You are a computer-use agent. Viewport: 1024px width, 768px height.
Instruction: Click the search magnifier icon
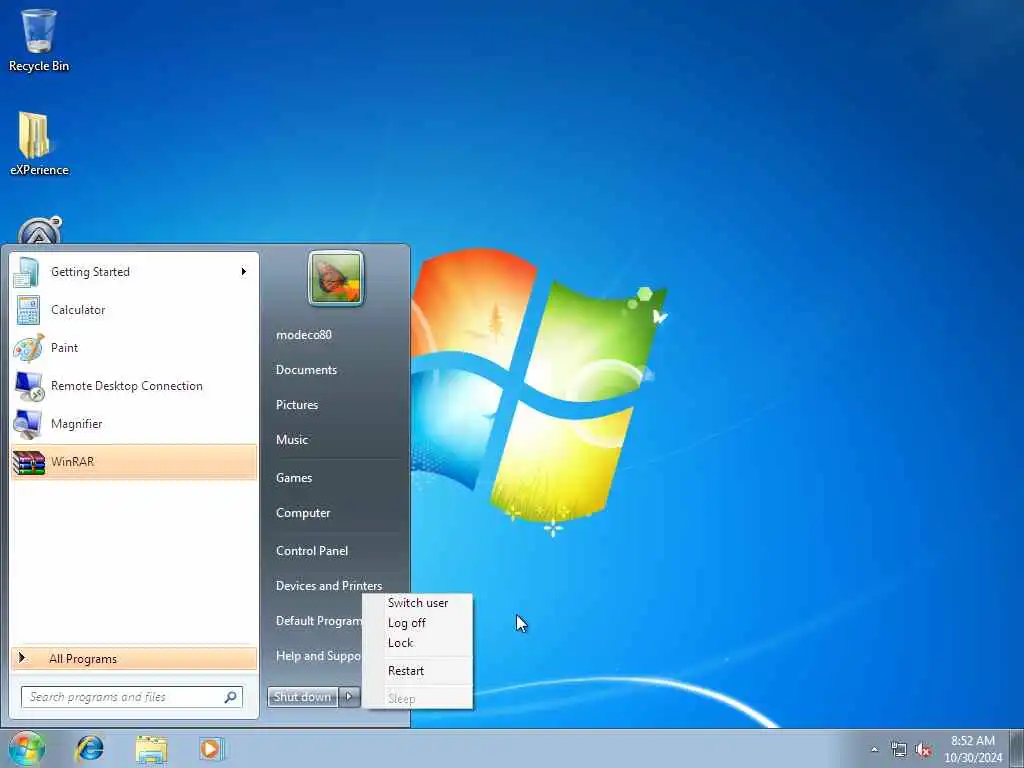pos(231,697)
